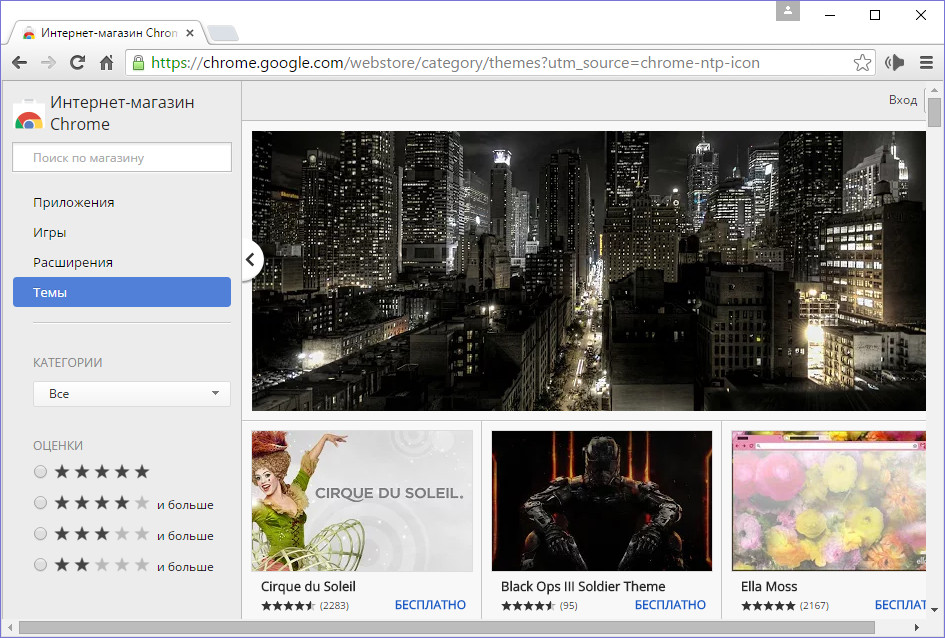Open the Игры section
Viewport: 945px width, 638px height.
tap(49, 233)
